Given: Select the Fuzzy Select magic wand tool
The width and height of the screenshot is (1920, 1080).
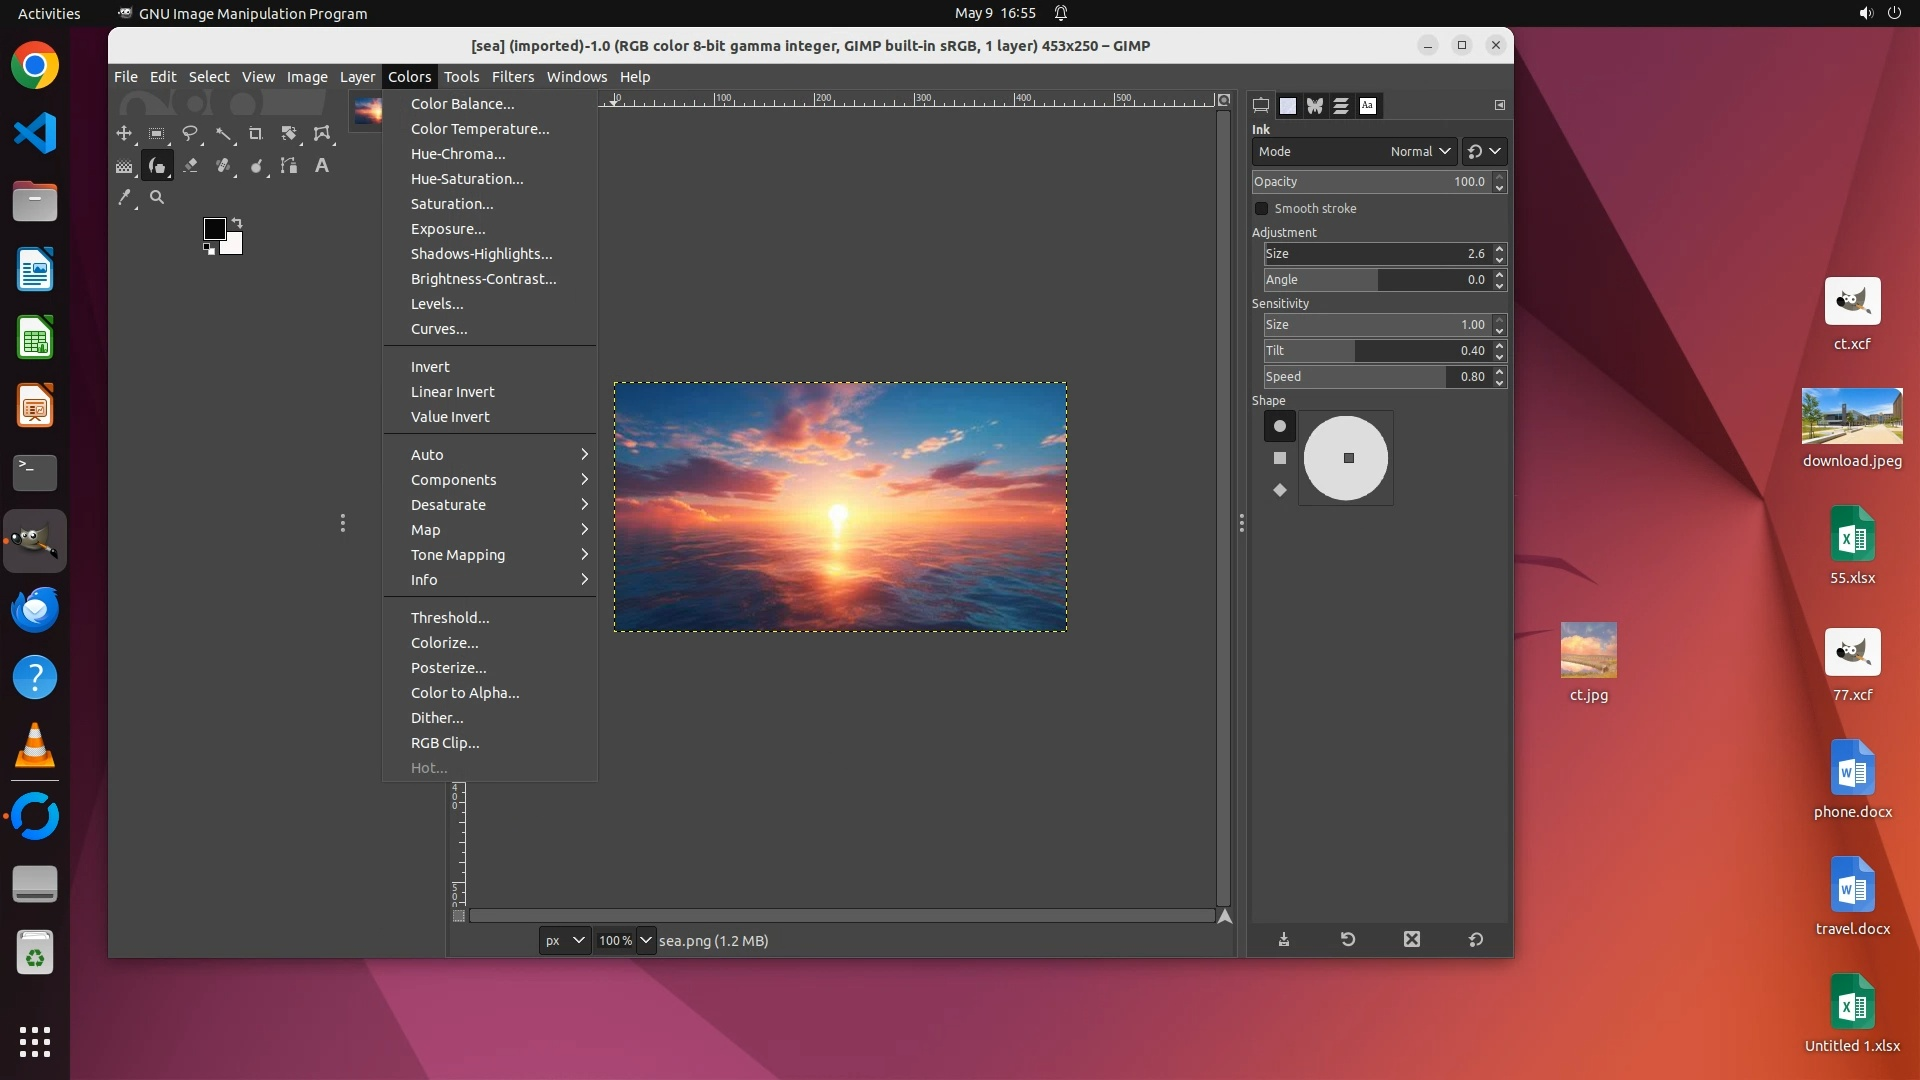Looking at the screenshot, I should click(223, 133).
